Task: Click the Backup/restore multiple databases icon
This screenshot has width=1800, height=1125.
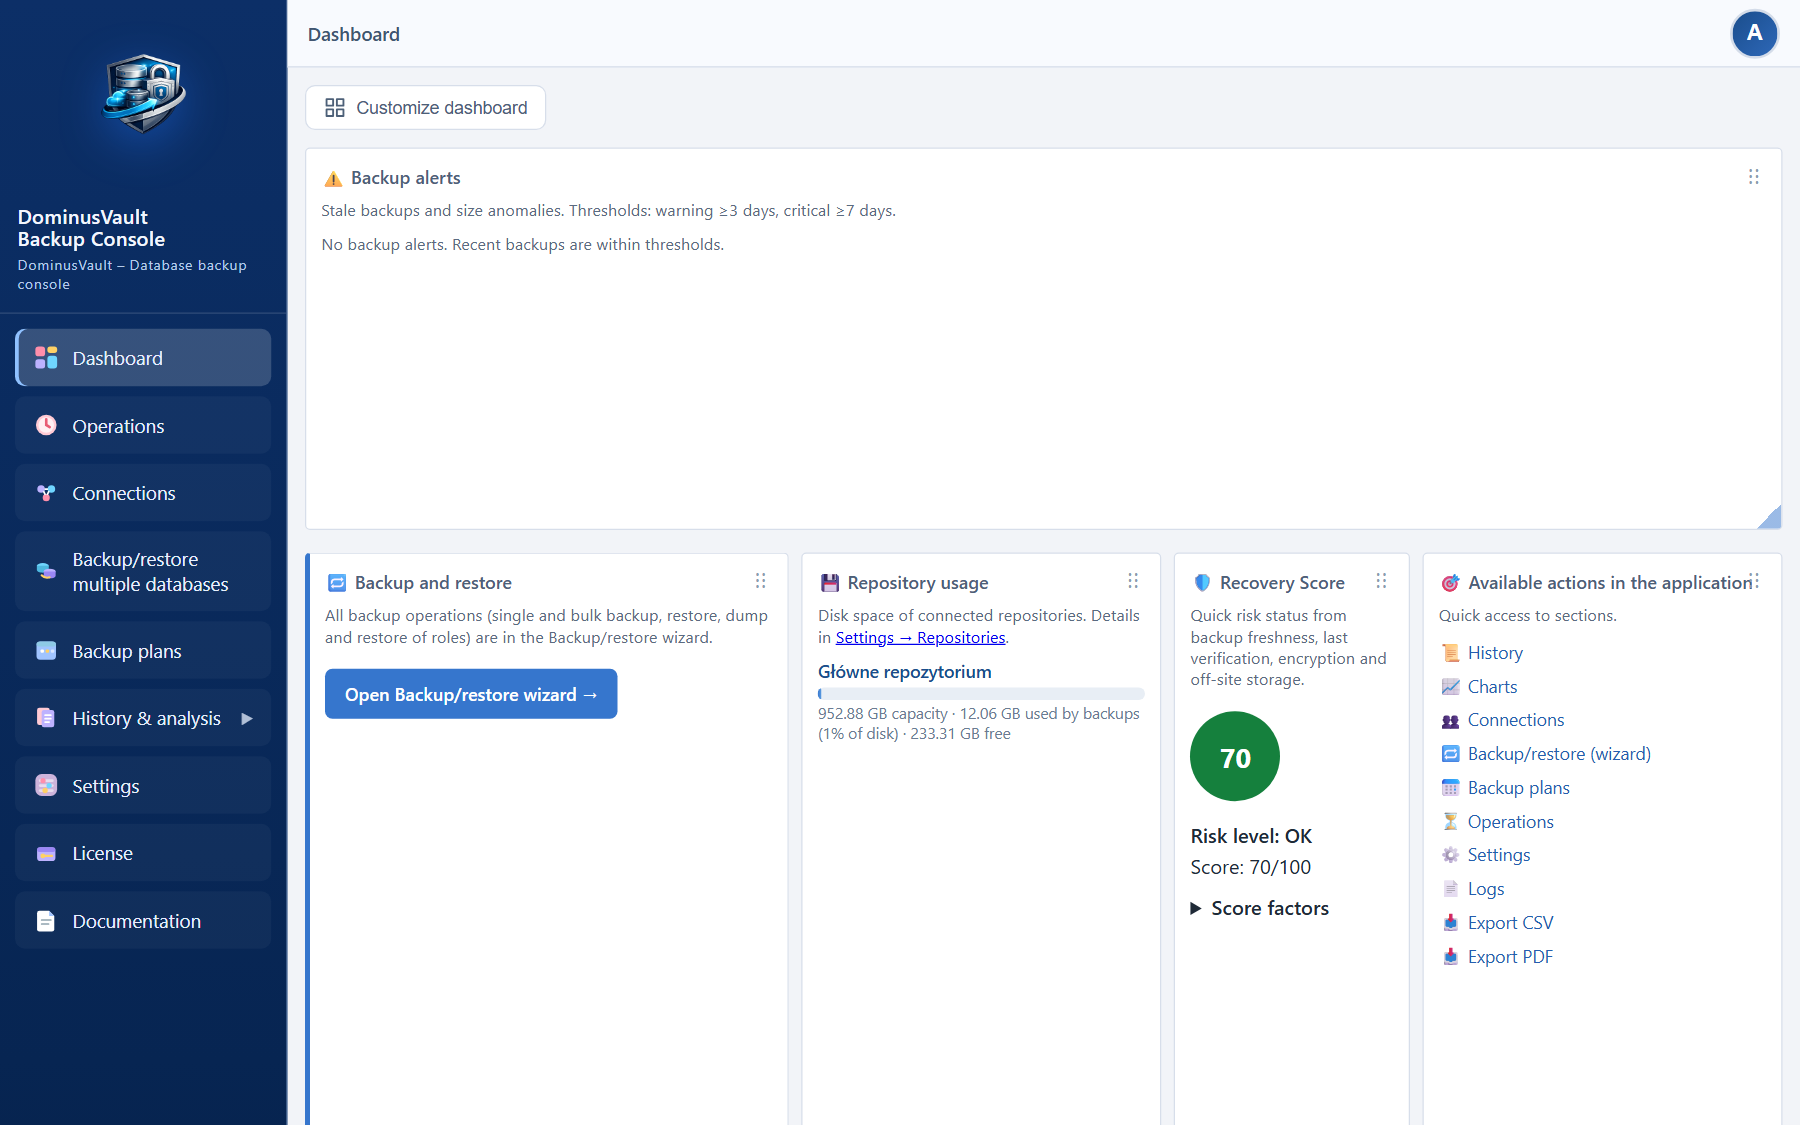Action: pos(46,571)
